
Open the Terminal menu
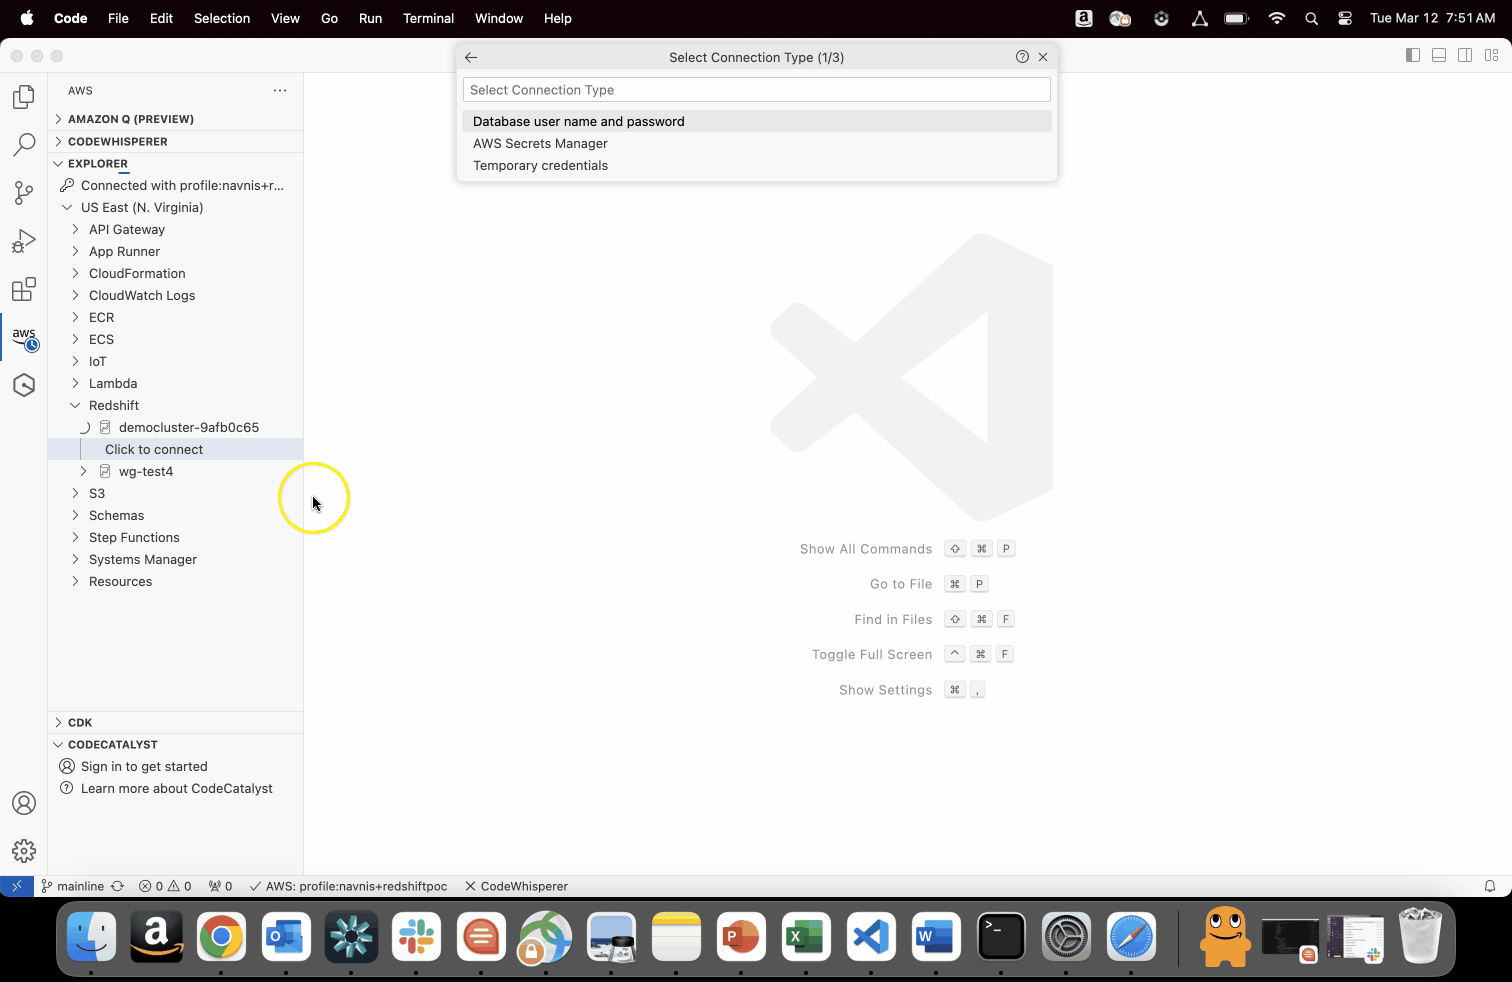click(x=428, y=18)
